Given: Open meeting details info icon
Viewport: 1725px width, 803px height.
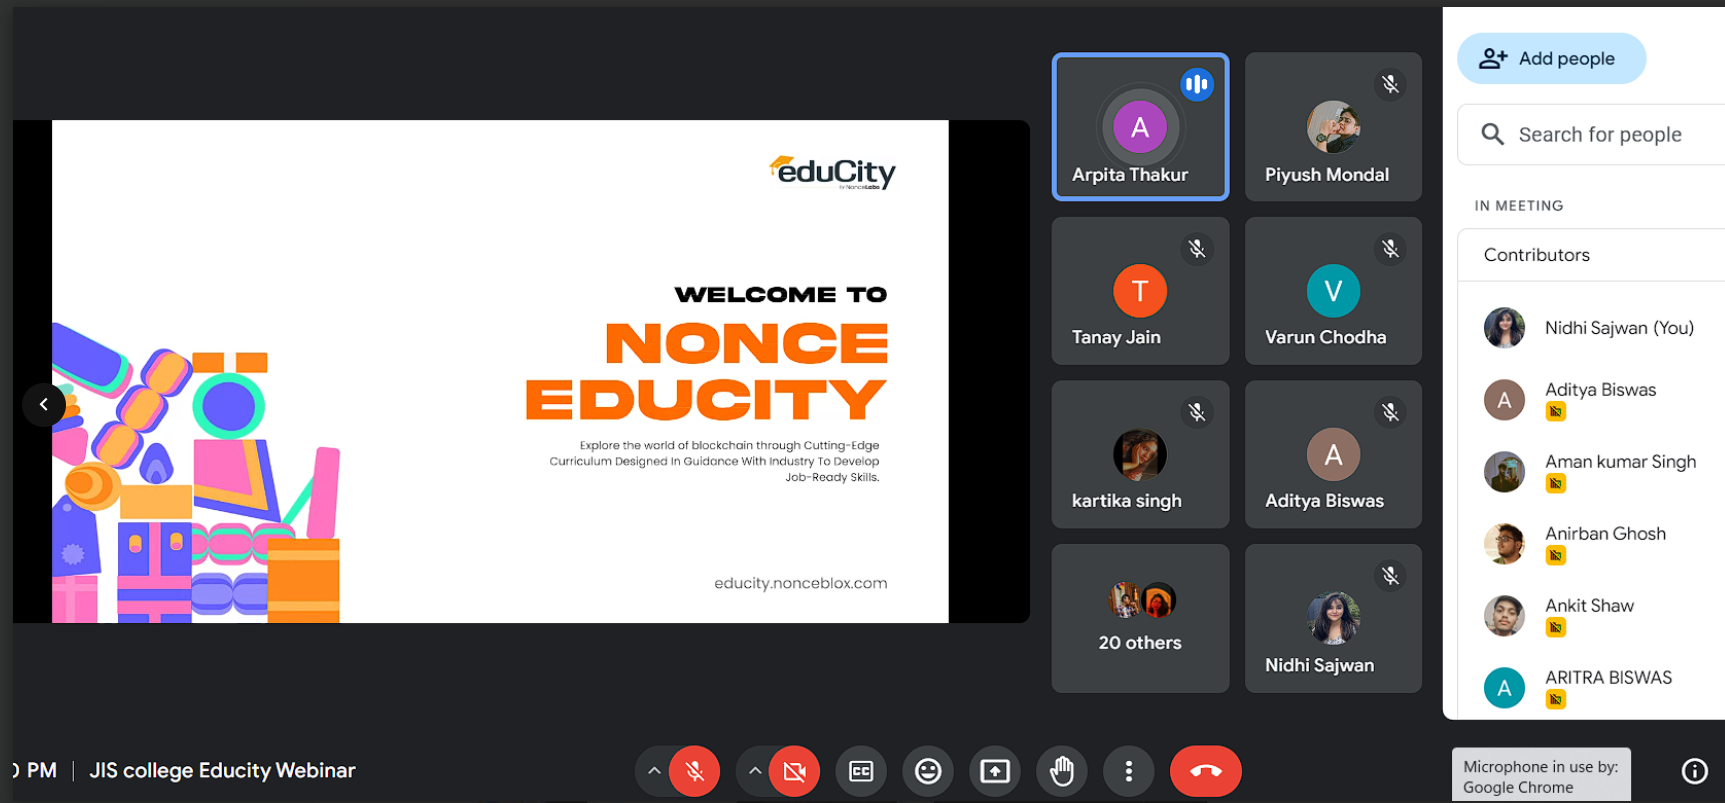Looking at the screenshot, I should click(x=1695, y=771).
